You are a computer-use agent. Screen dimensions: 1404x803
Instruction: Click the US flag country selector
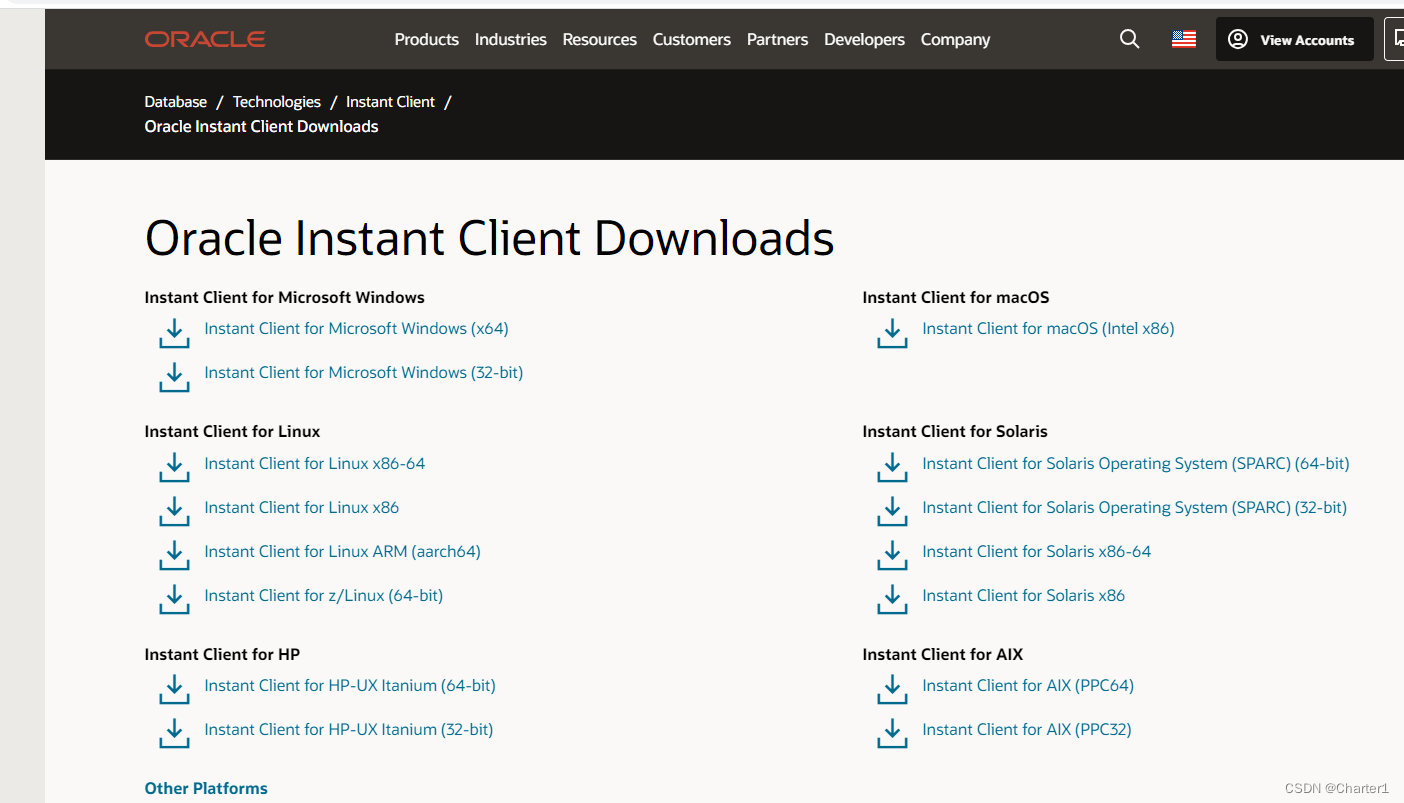(x=1184, y=39)
